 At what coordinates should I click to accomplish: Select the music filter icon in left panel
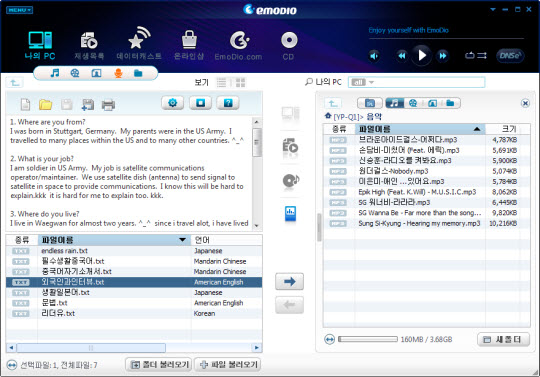click(x=55, y=73)
